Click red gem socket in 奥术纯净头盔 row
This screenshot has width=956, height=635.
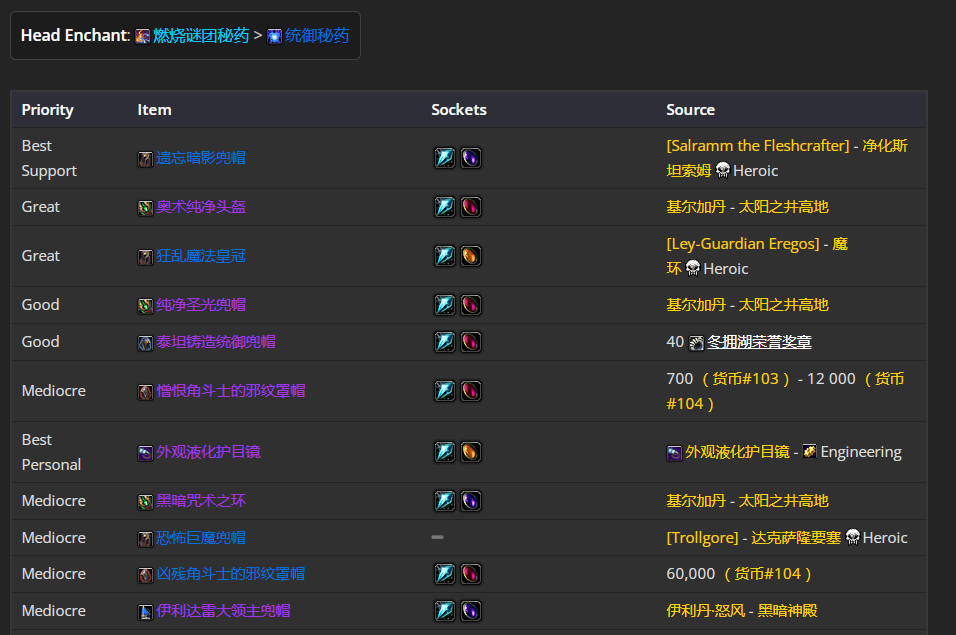pyautogui.click(x=471, y=207)
